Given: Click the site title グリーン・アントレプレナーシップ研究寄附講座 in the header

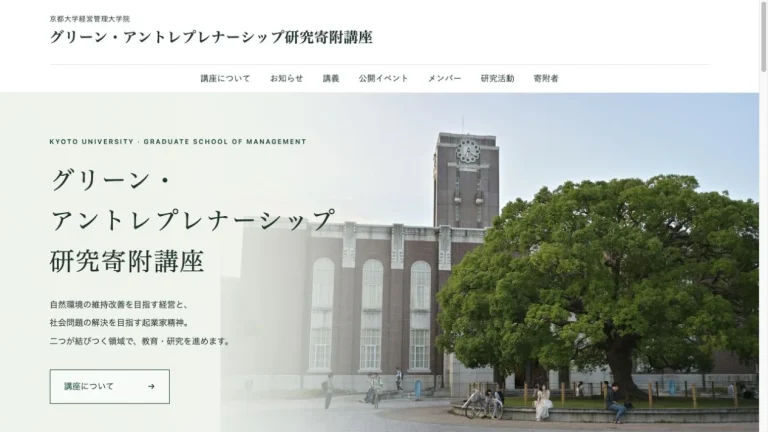Looking at the screenshot, I should click(x=211, y=37).
